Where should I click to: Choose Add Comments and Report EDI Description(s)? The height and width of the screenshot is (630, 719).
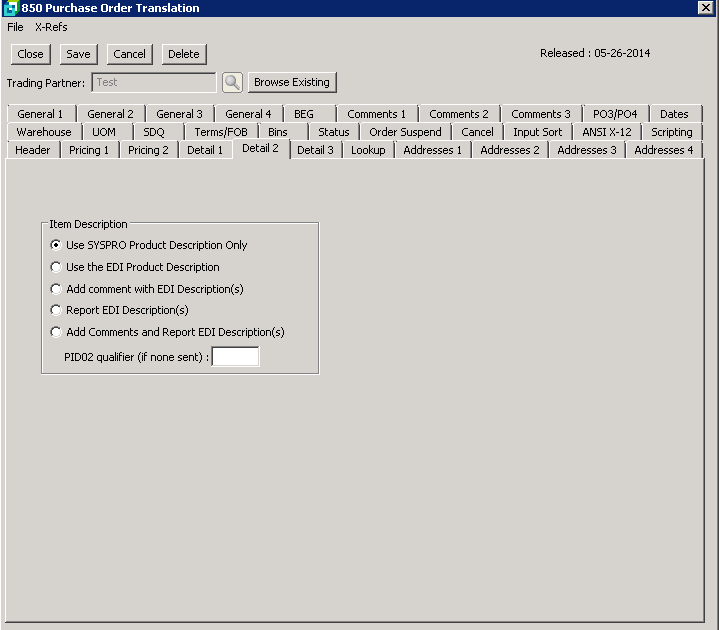56,332
